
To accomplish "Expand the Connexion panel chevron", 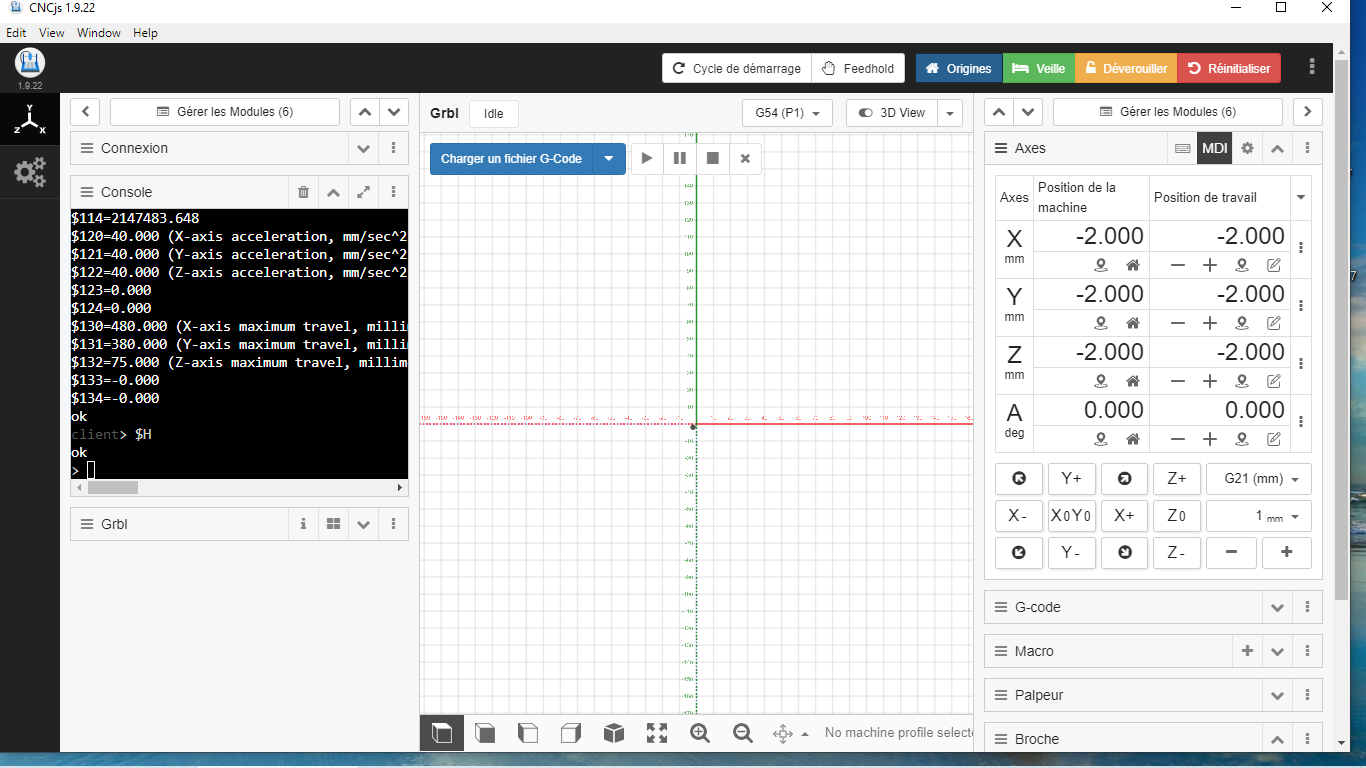I will point(363,148).
